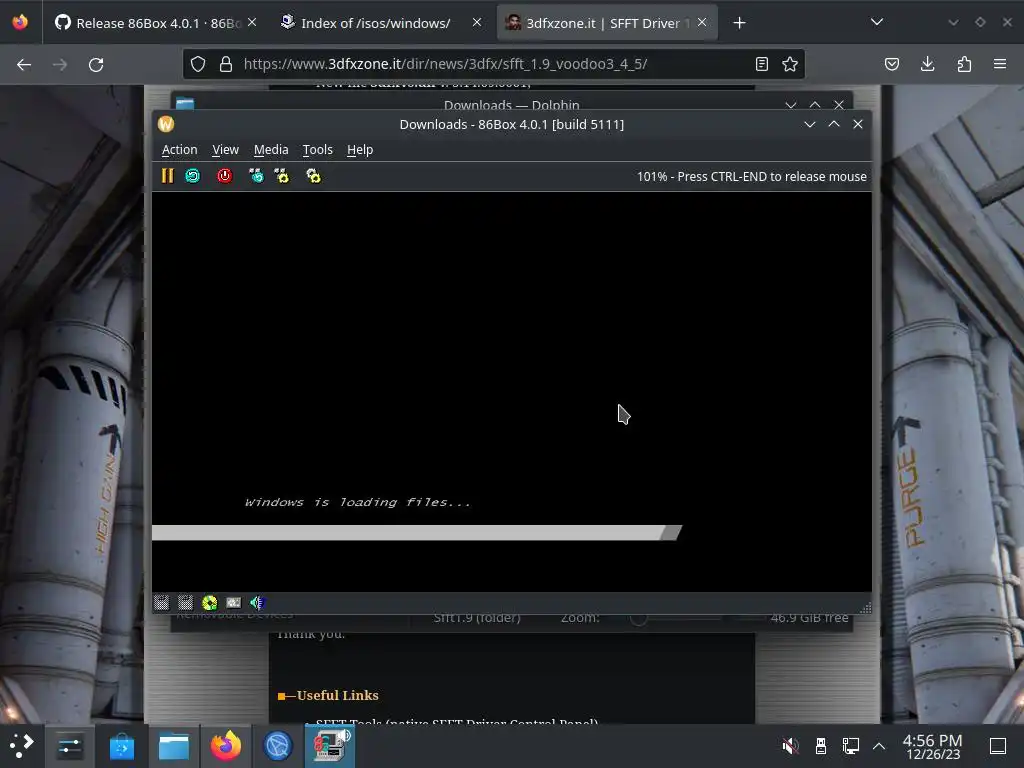Click the CD-ROM drive status icon
This screenshot has height=768, width=1024.
[210, 602]
